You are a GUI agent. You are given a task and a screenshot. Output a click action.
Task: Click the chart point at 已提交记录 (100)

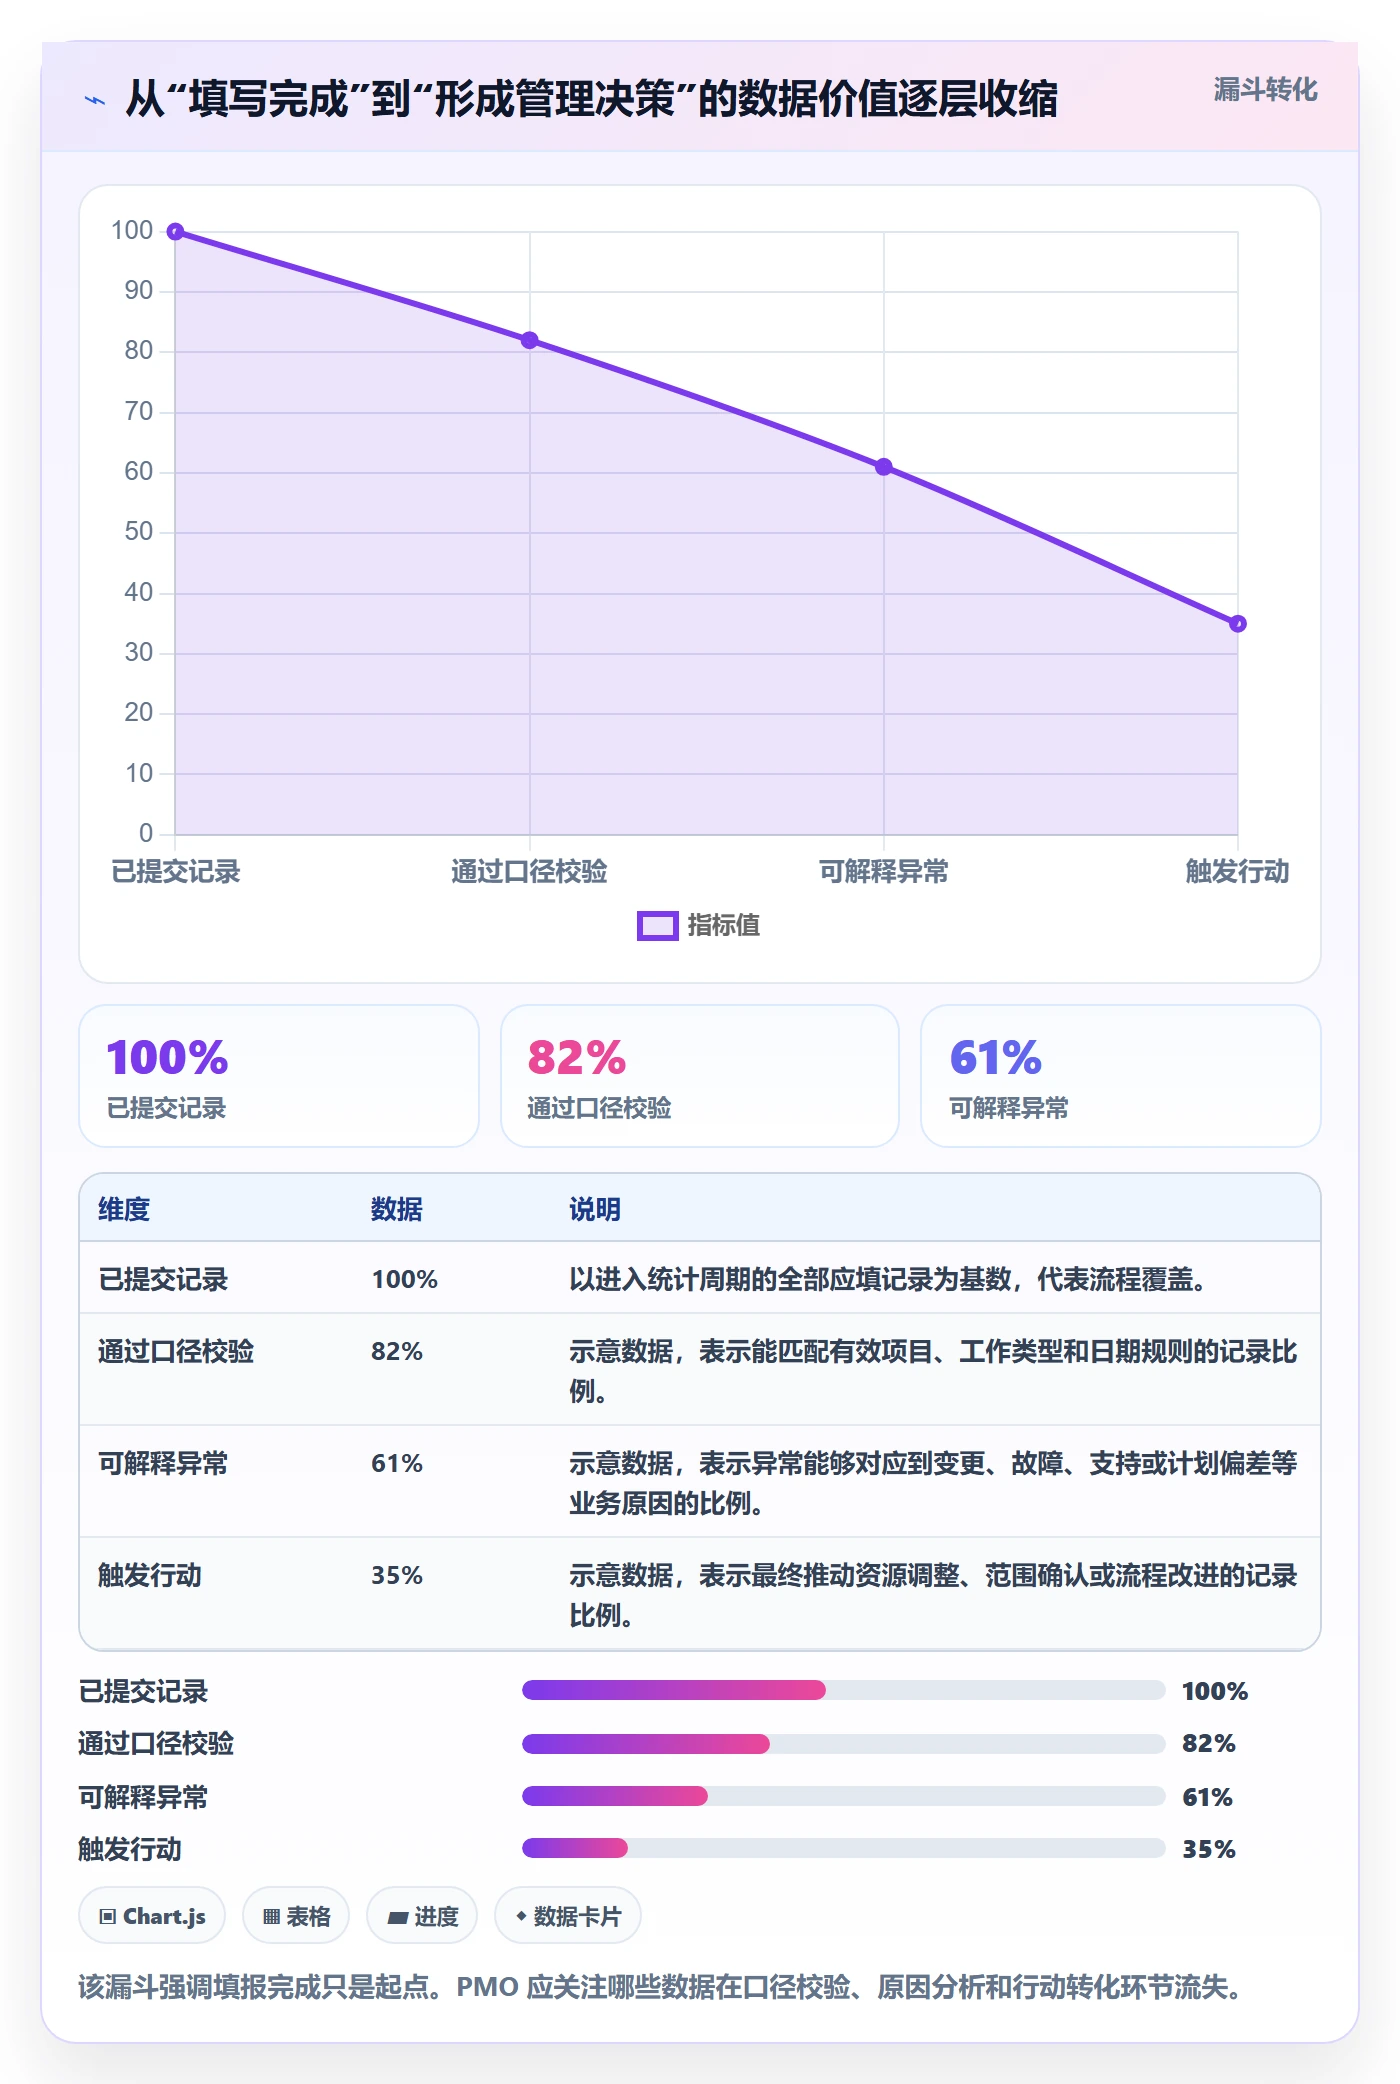coord(175,232)
